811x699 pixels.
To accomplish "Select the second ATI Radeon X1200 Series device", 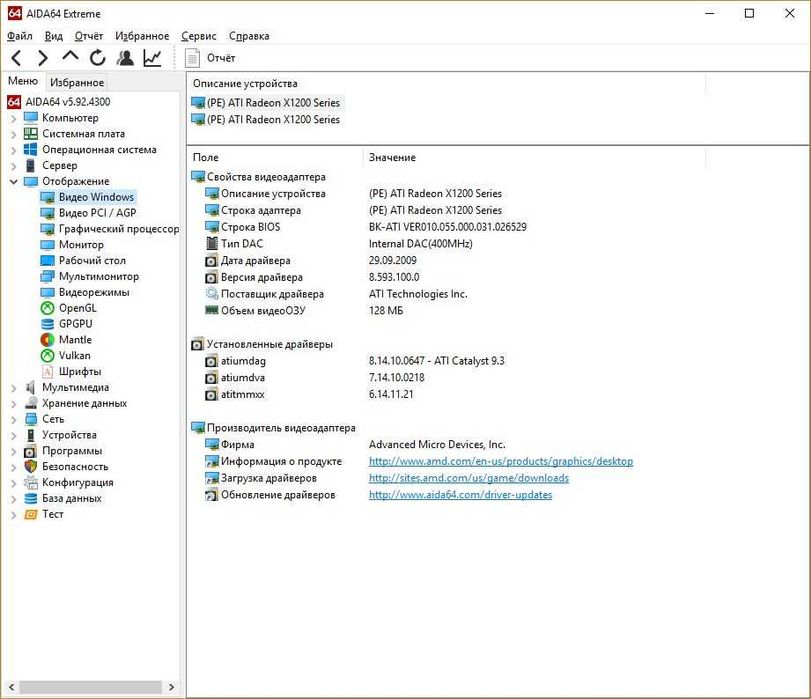I will (x=266, y=120).
